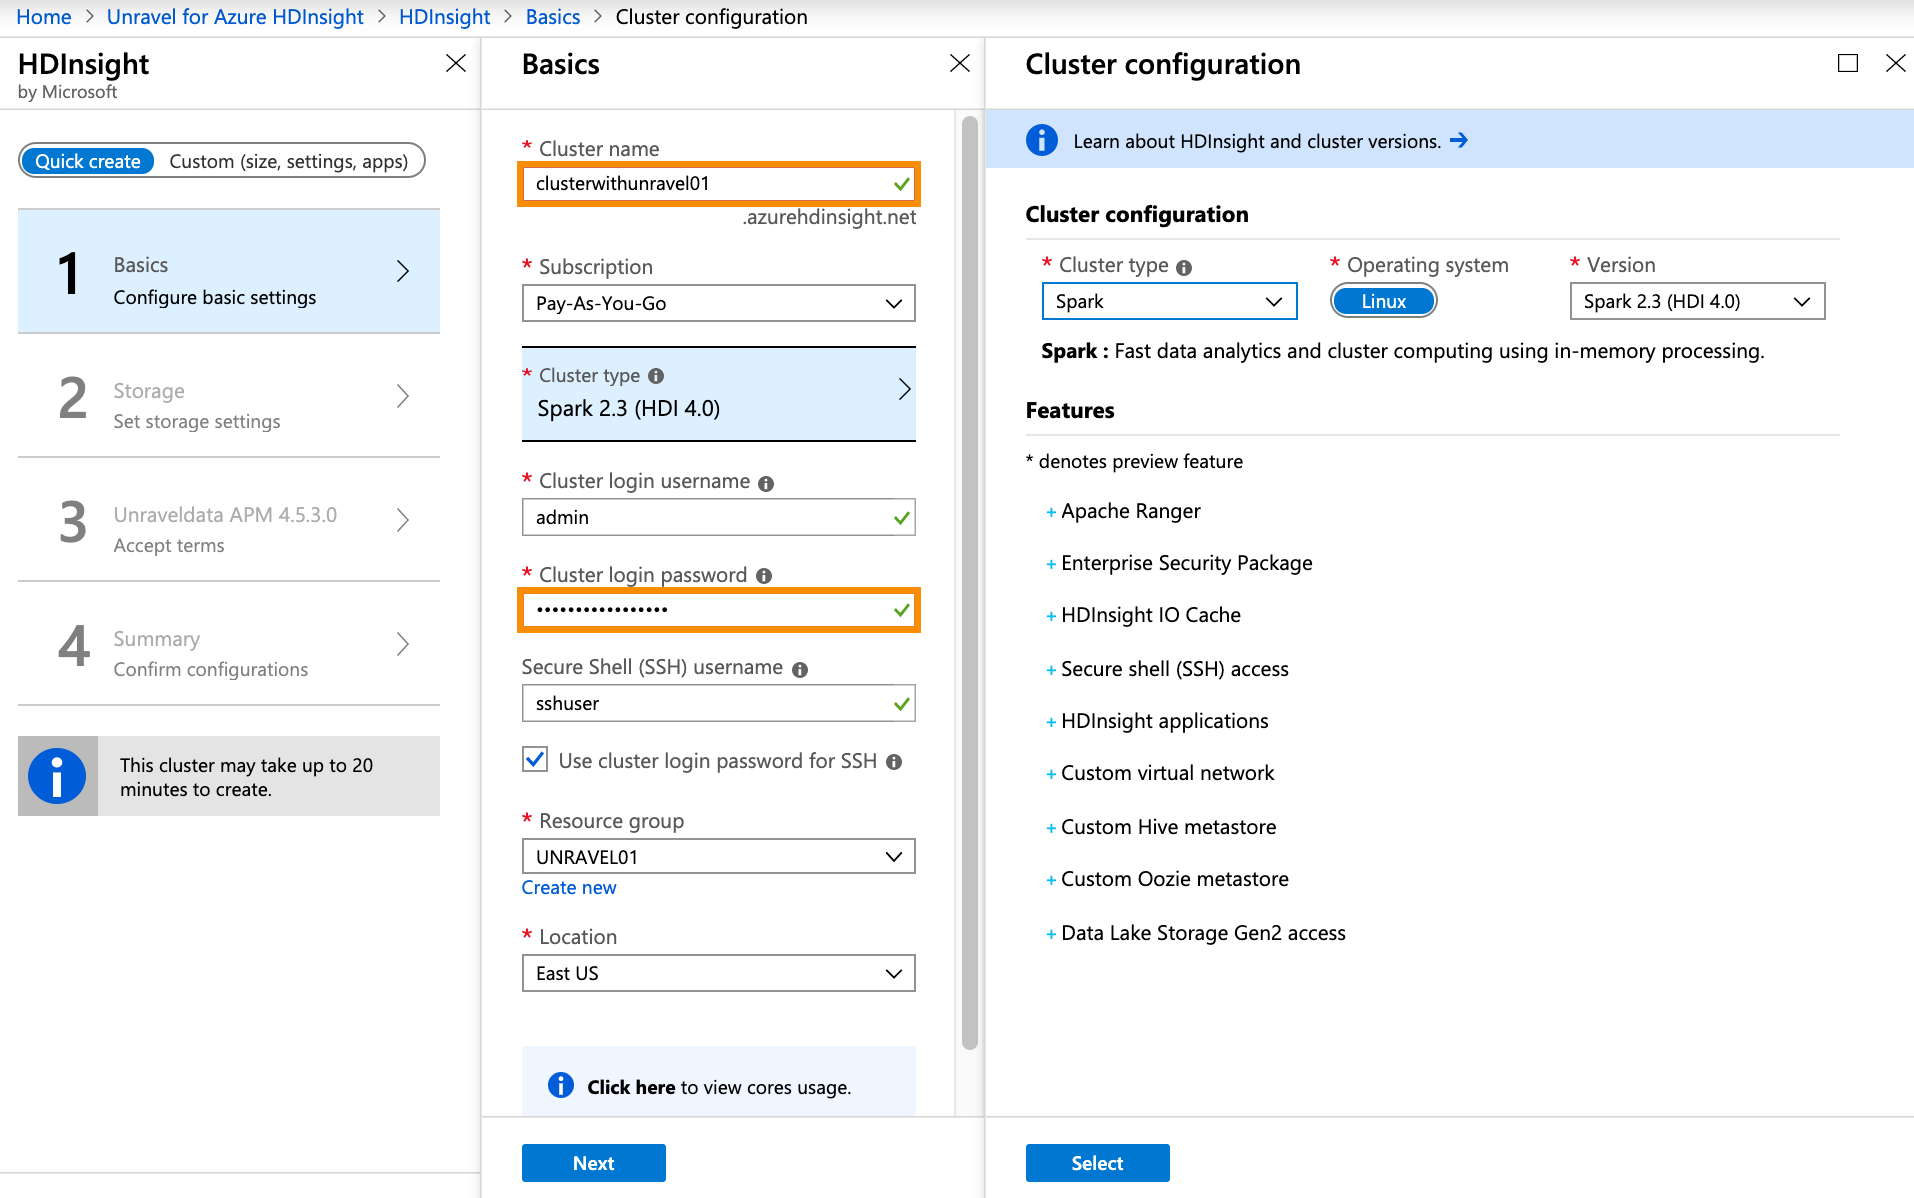Close the Cluster configuration panel
Image resolution: width=1914 pixels, height=1198 pixels.
click(x=1895, y=63)
